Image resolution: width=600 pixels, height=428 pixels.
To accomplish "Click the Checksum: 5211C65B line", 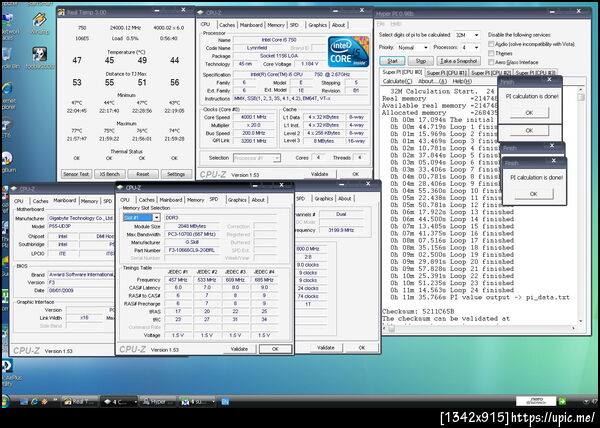I will (418, 311).
